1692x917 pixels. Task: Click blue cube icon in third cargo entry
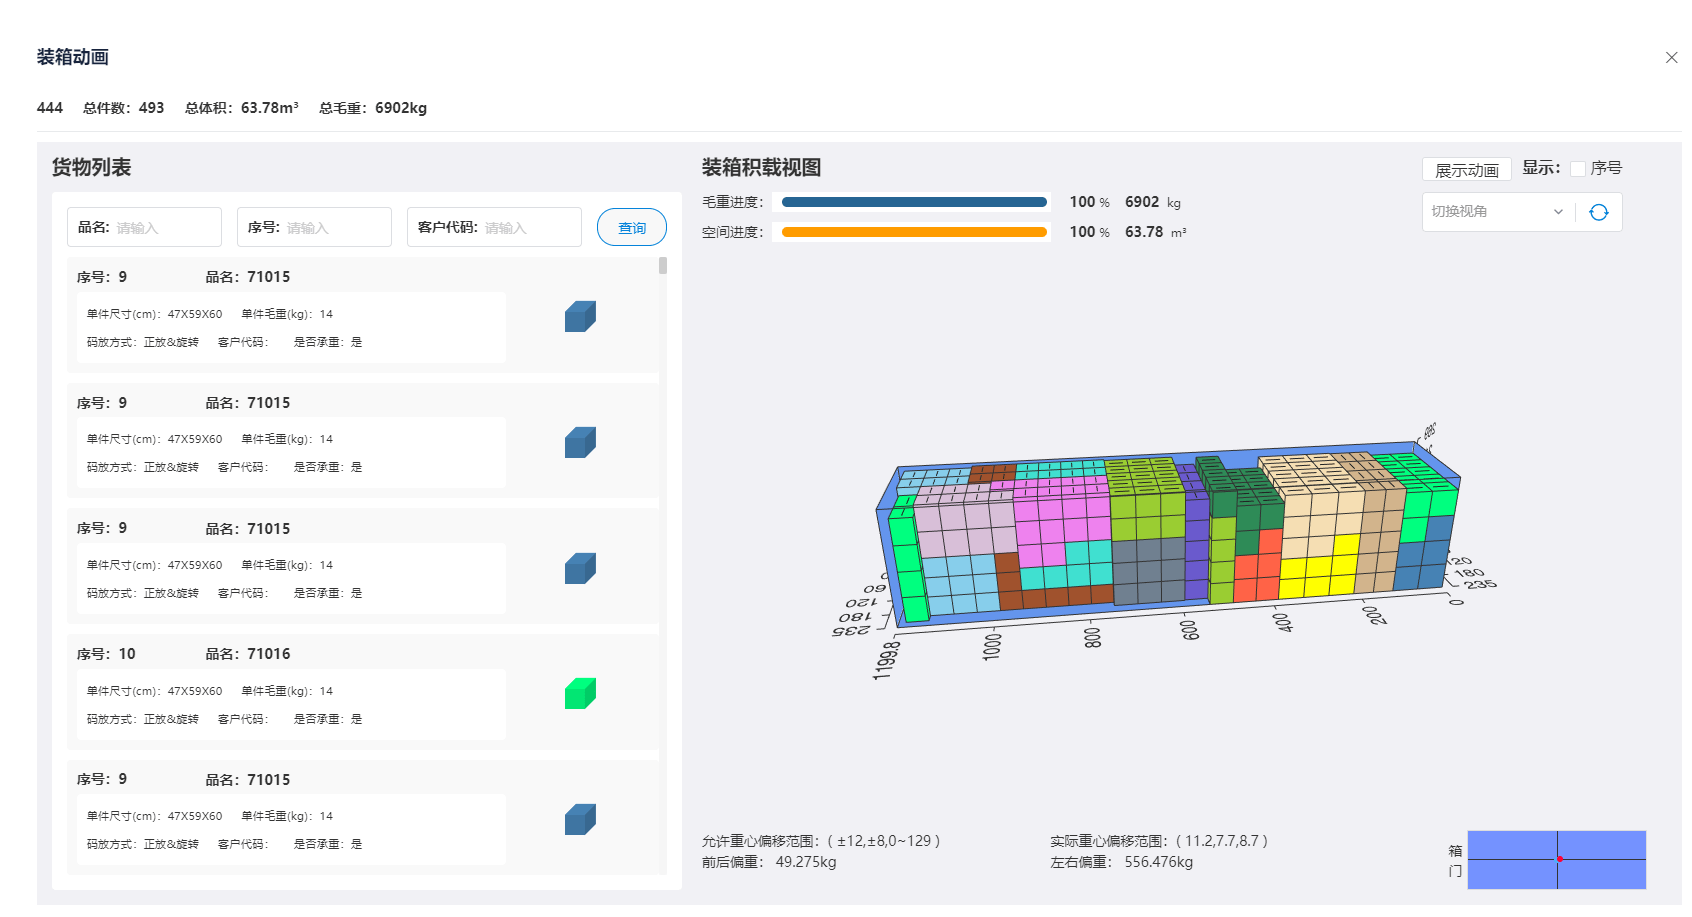pyautogui.click(x=580, y=568)
